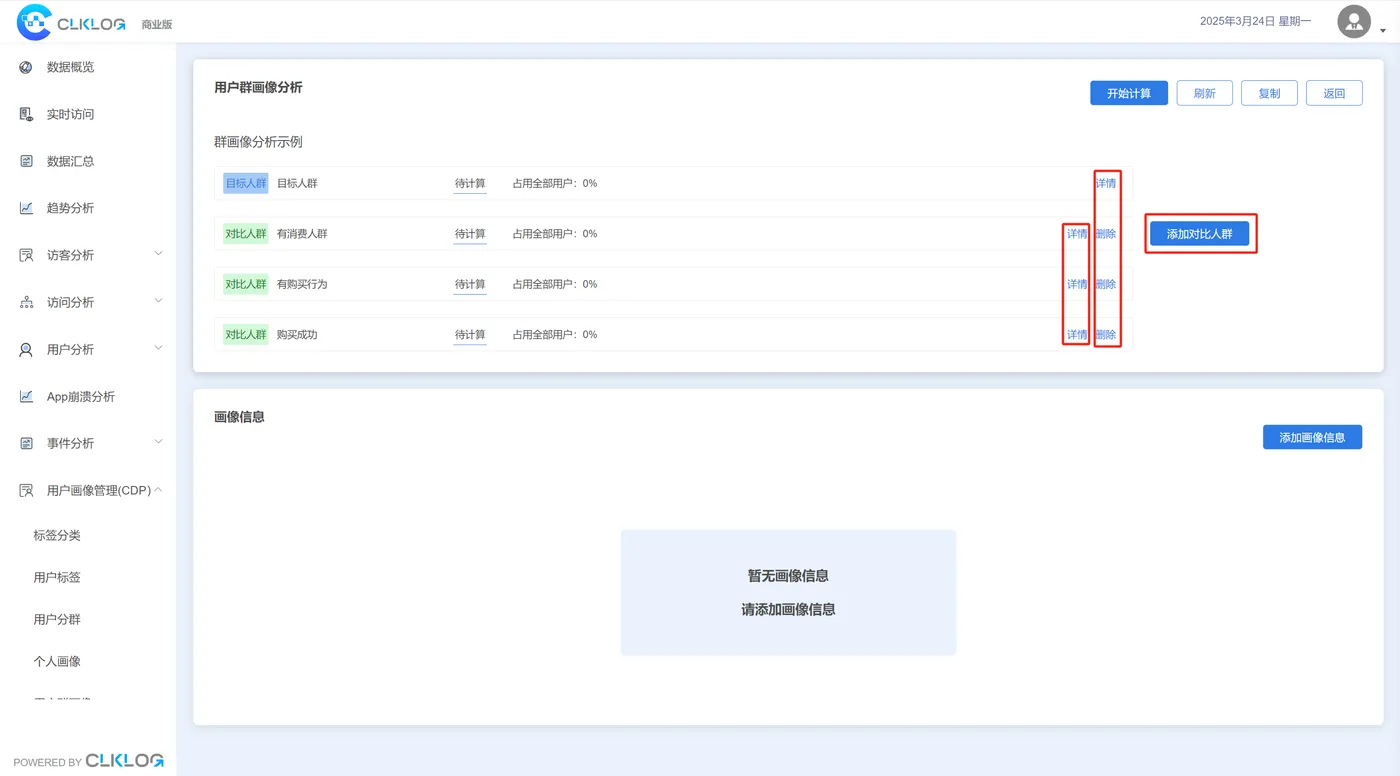
Task: Click the 访客分析 sidebar icon
Action: [26, 255]
